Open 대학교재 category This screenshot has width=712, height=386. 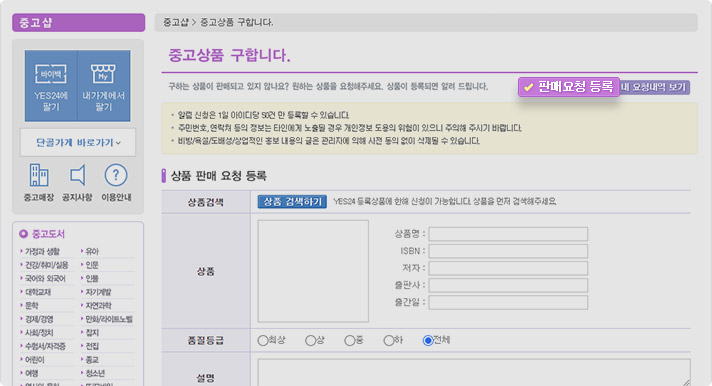(x=38, y=292)
